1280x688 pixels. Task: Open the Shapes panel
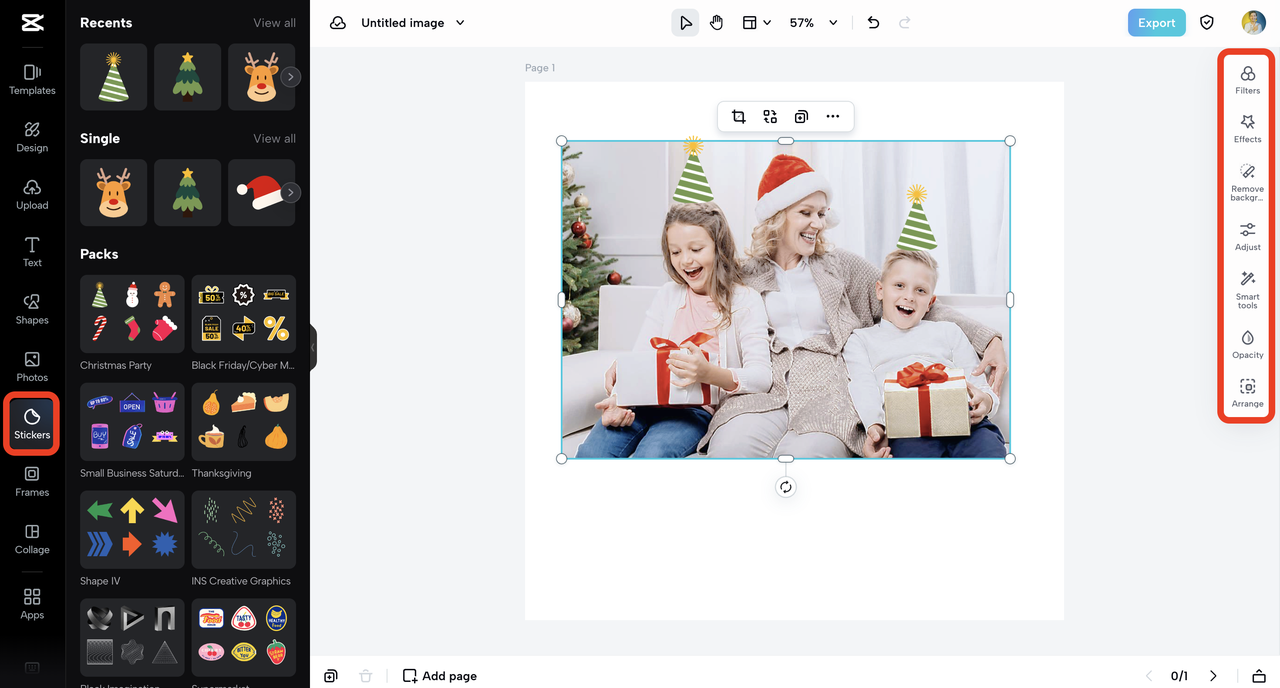pos(32,309)
